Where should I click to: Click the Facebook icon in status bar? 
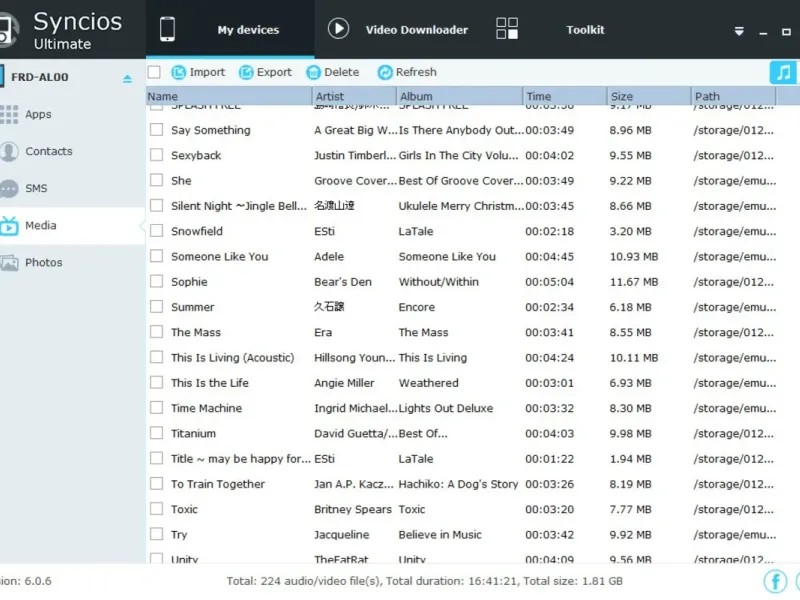776,581
